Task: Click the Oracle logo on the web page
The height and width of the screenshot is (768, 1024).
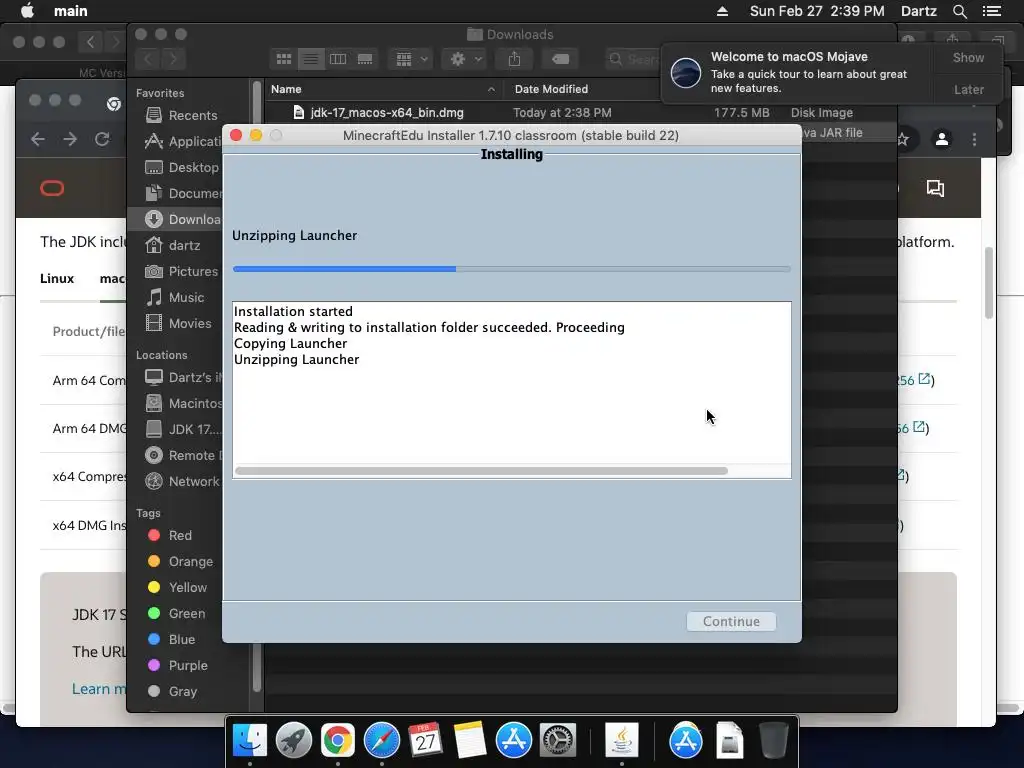Action: pos(52,189)
